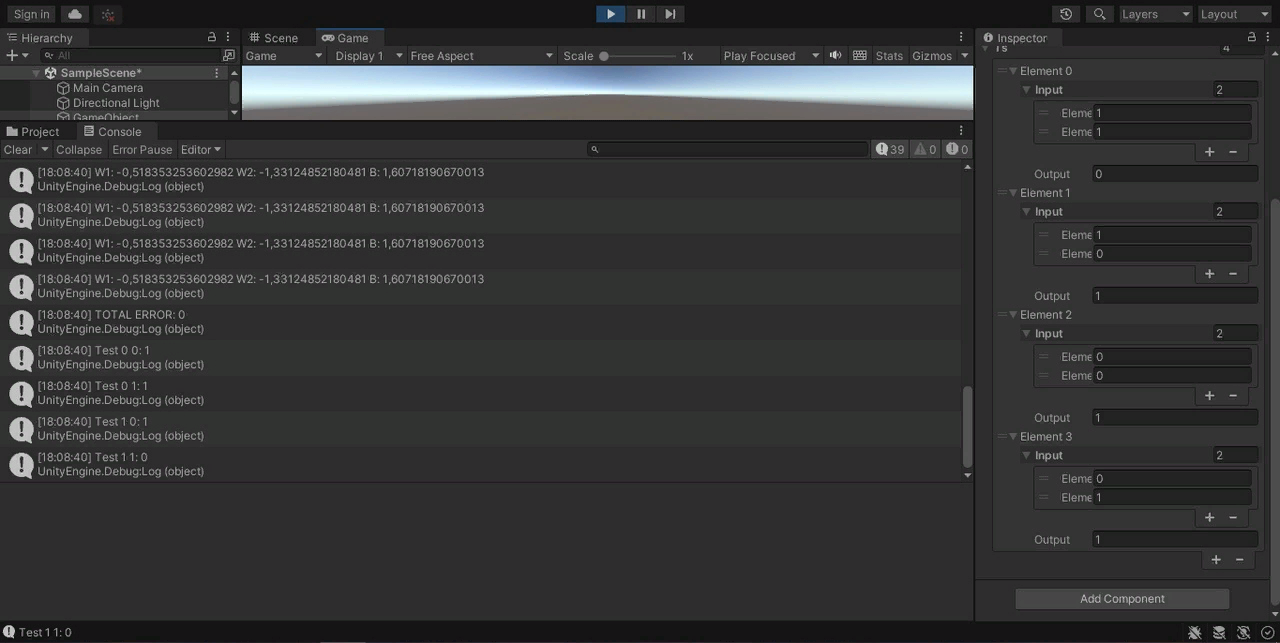Toggle Stats overlay in the Game view
This screenshot has height=643, width=1280.
point(888,56)
